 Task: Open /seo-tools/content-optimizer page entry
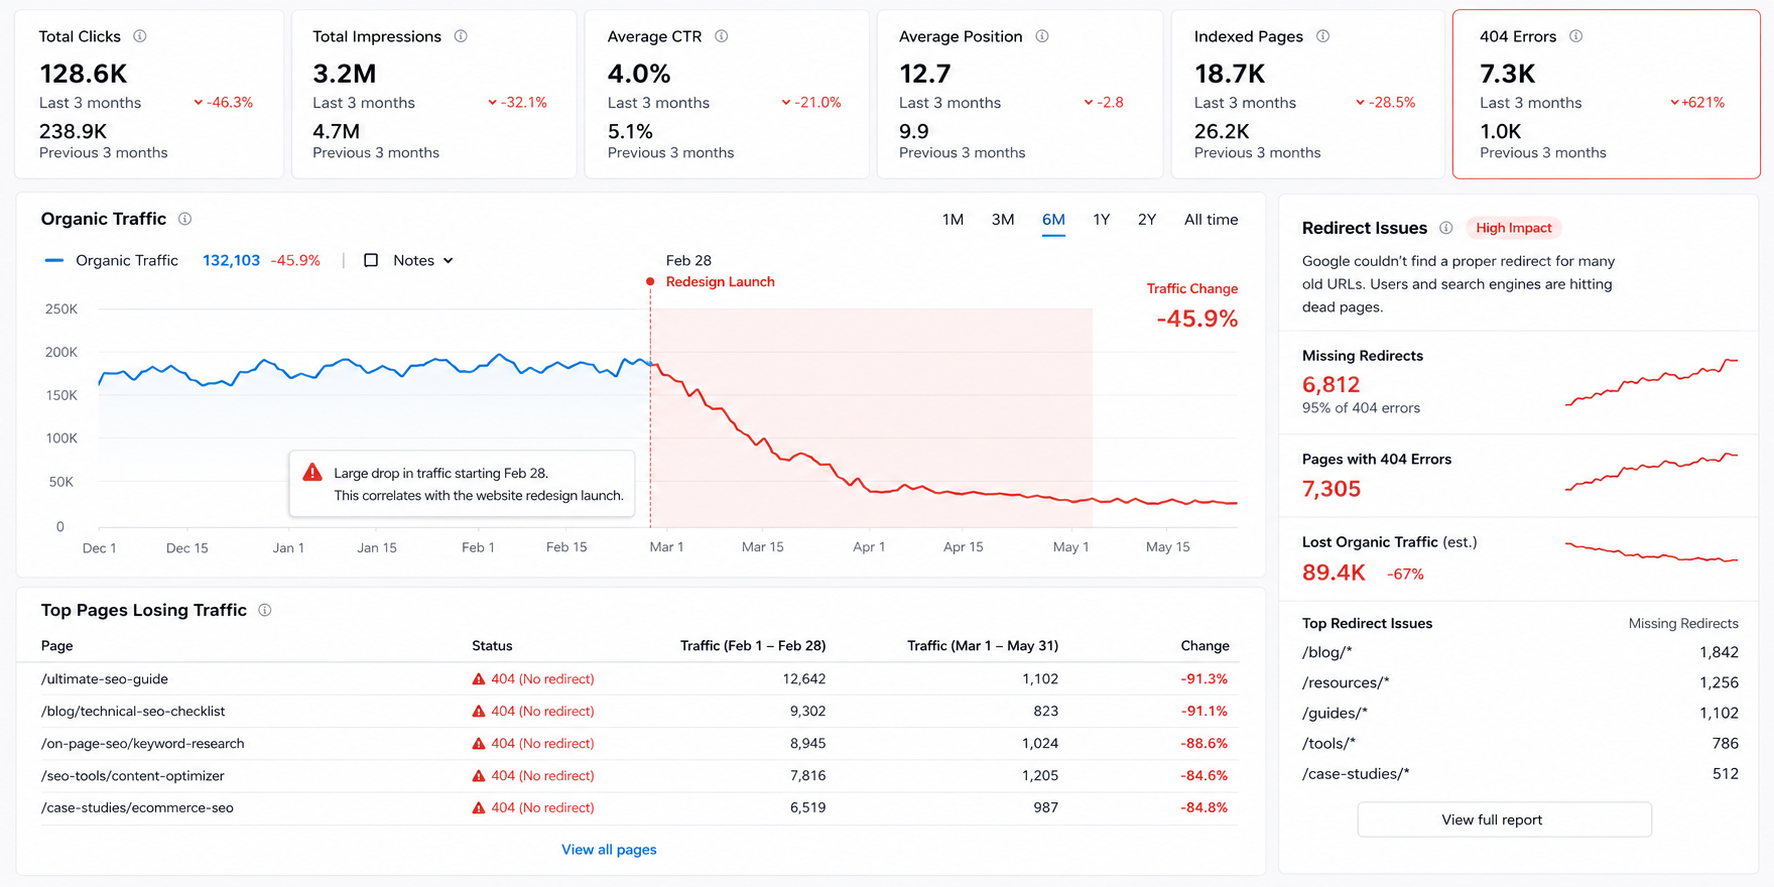[132, 775]
